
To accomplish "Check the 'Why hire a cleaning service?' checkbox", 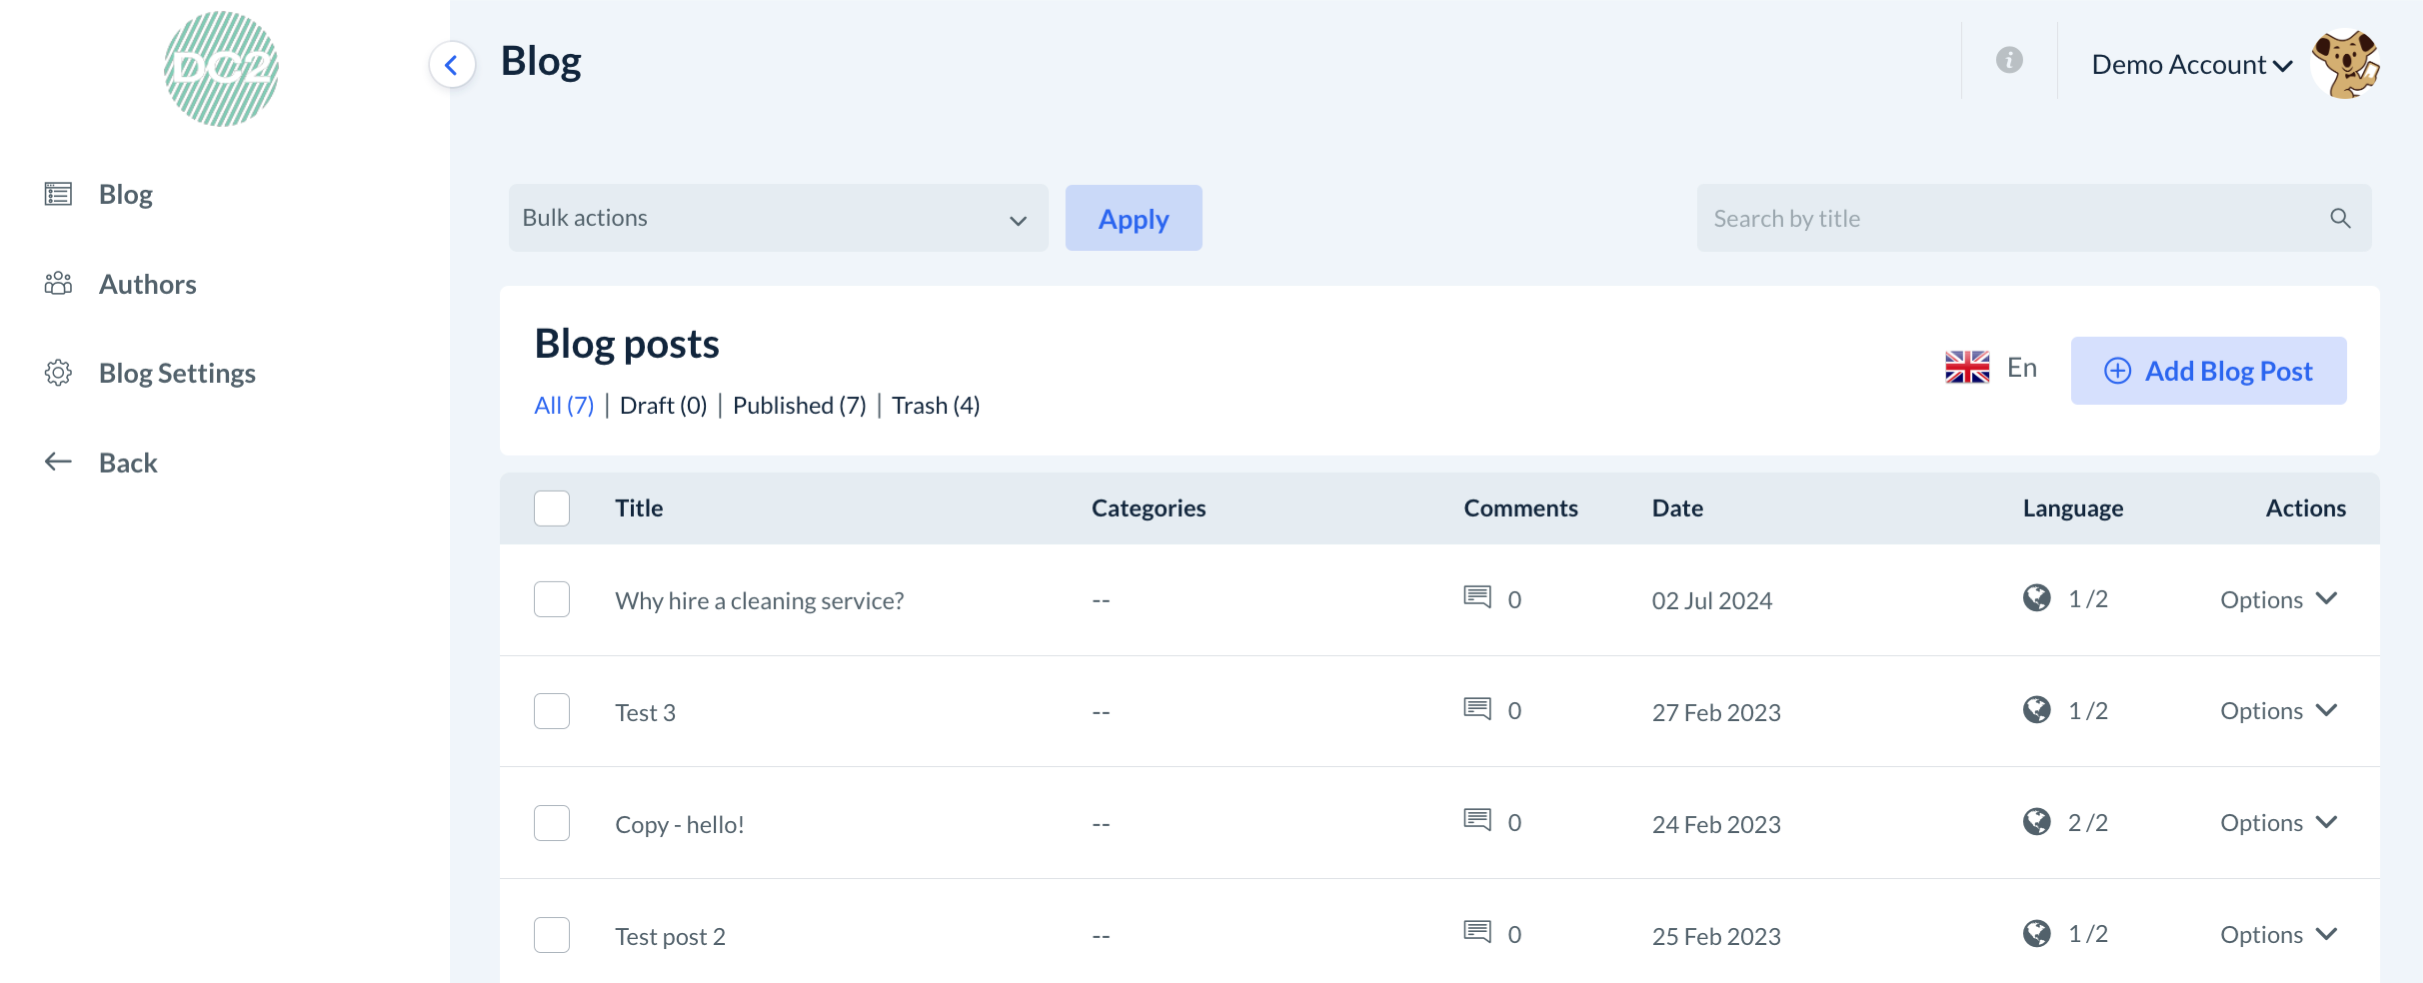I will click(552, 600).
